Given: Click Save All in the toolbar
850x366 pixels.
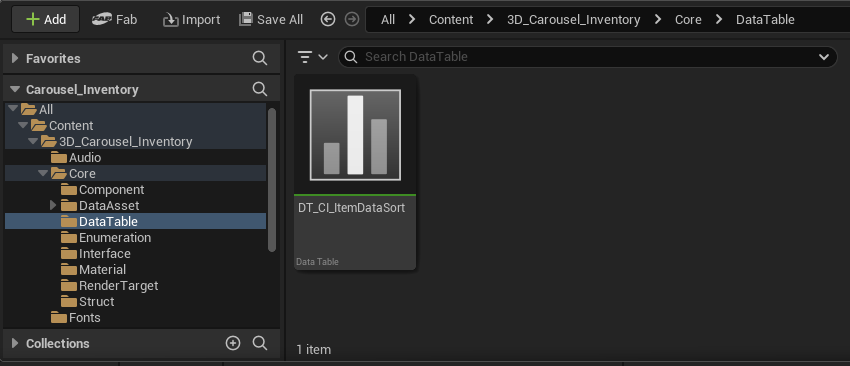Looking at the screenshot, I should [x=271, y=20].
